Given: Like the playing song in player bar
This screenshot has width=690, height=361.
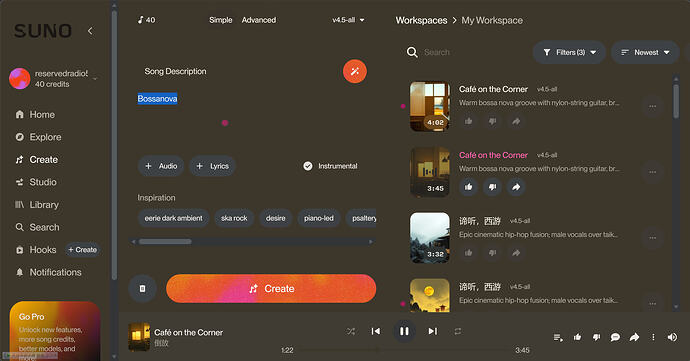Looking at the screenshot, I should (577, 337).
